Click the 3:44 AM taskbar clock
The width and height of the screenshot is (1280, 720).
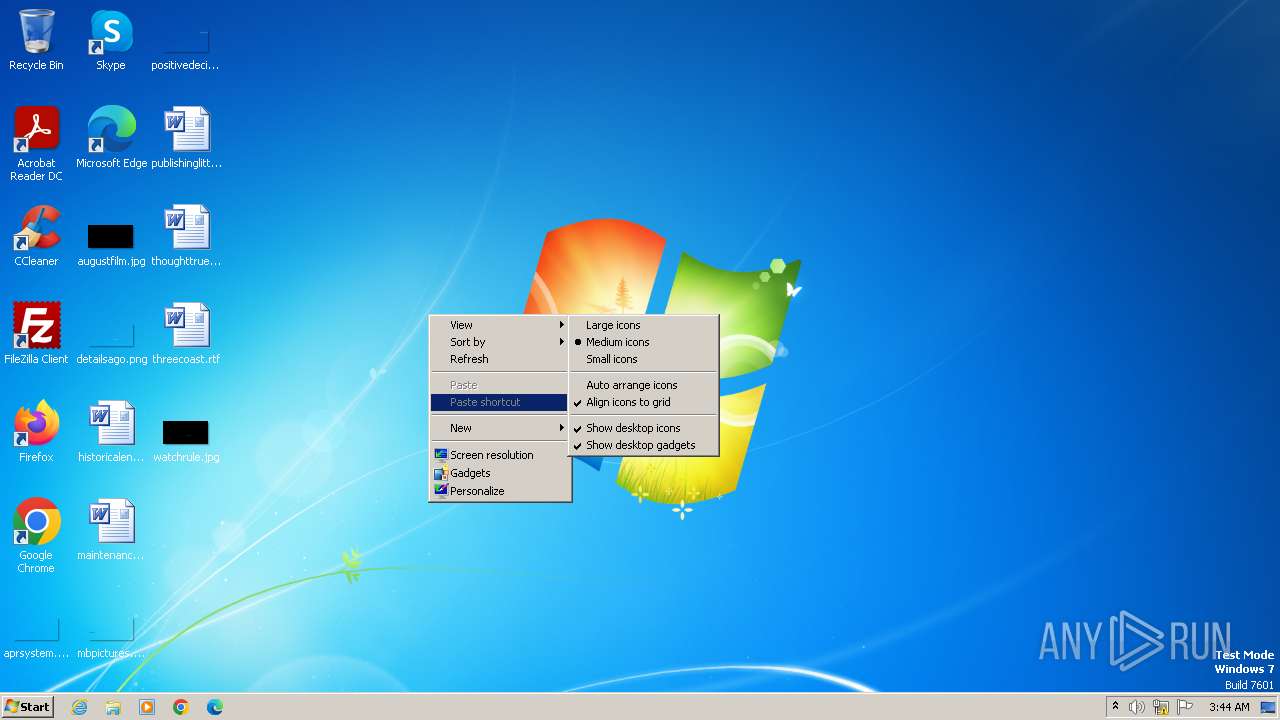point(1229,707)
